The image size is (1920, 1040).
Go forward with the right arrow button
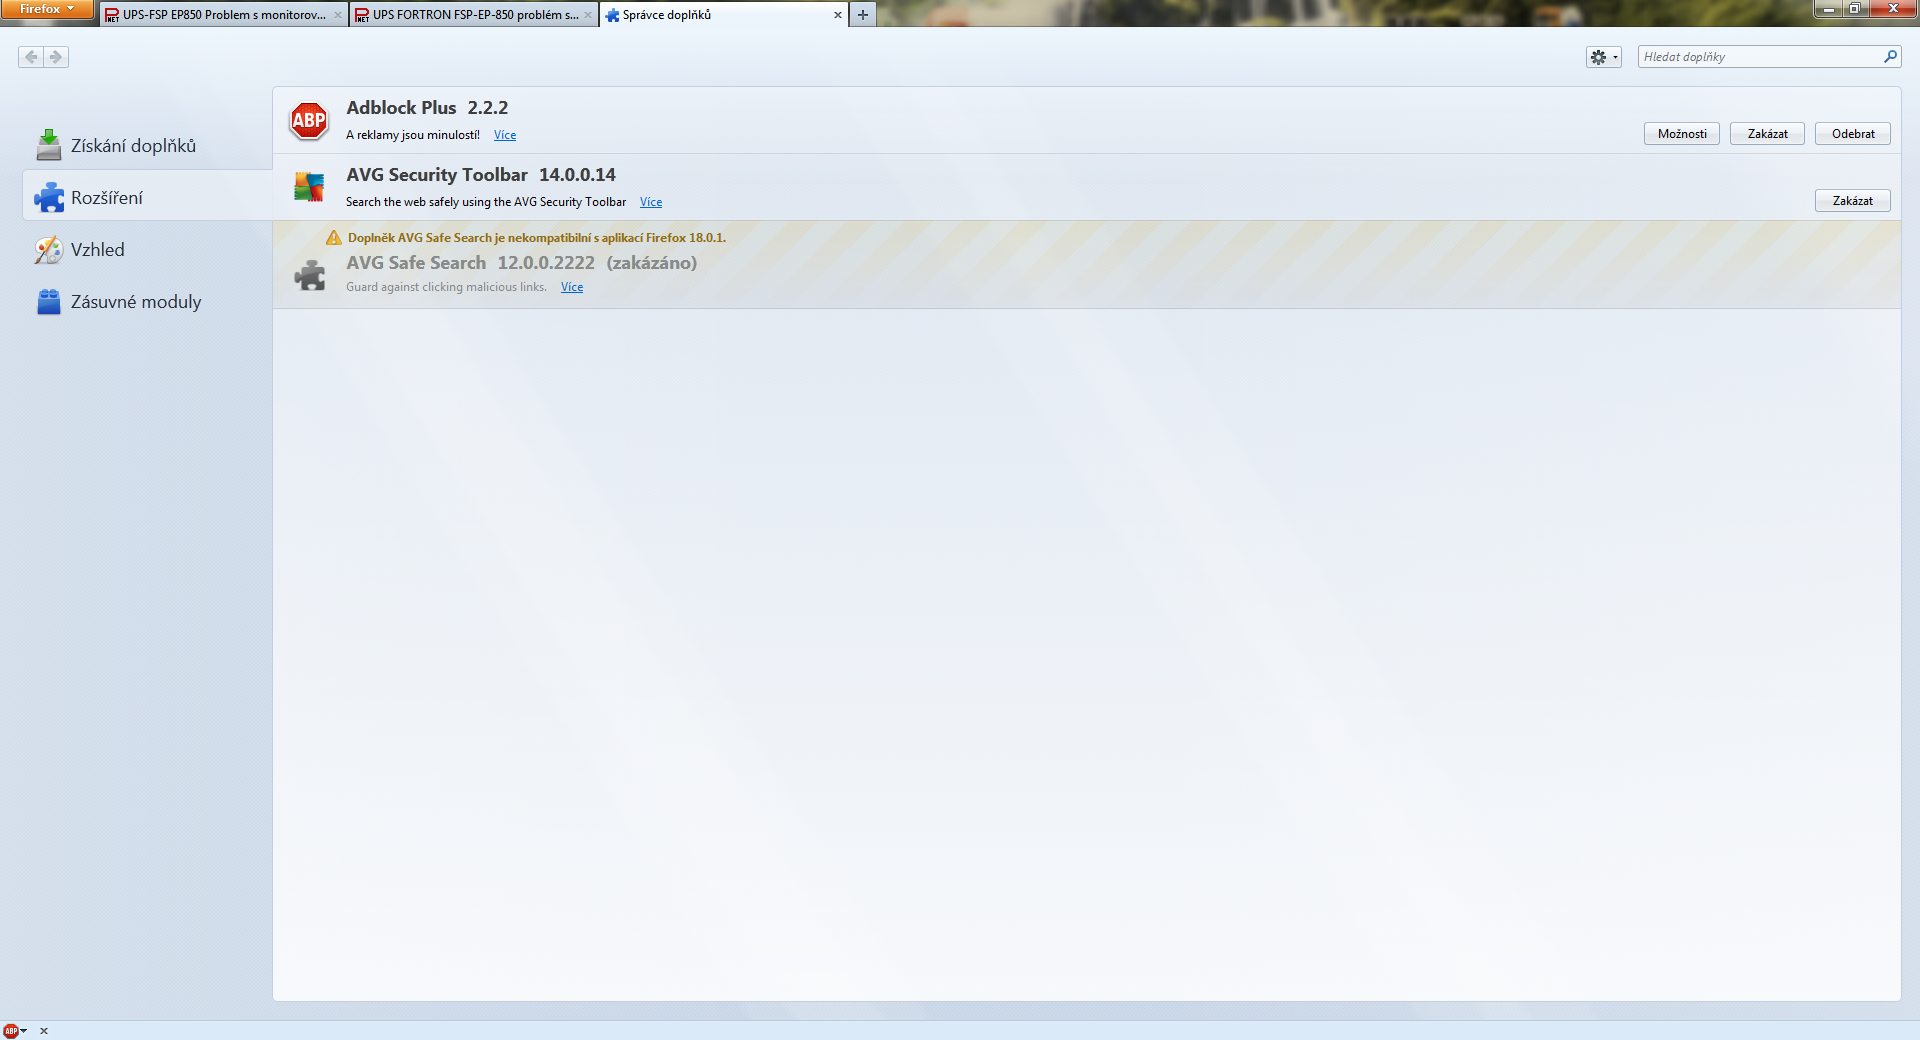pos(56,57)
